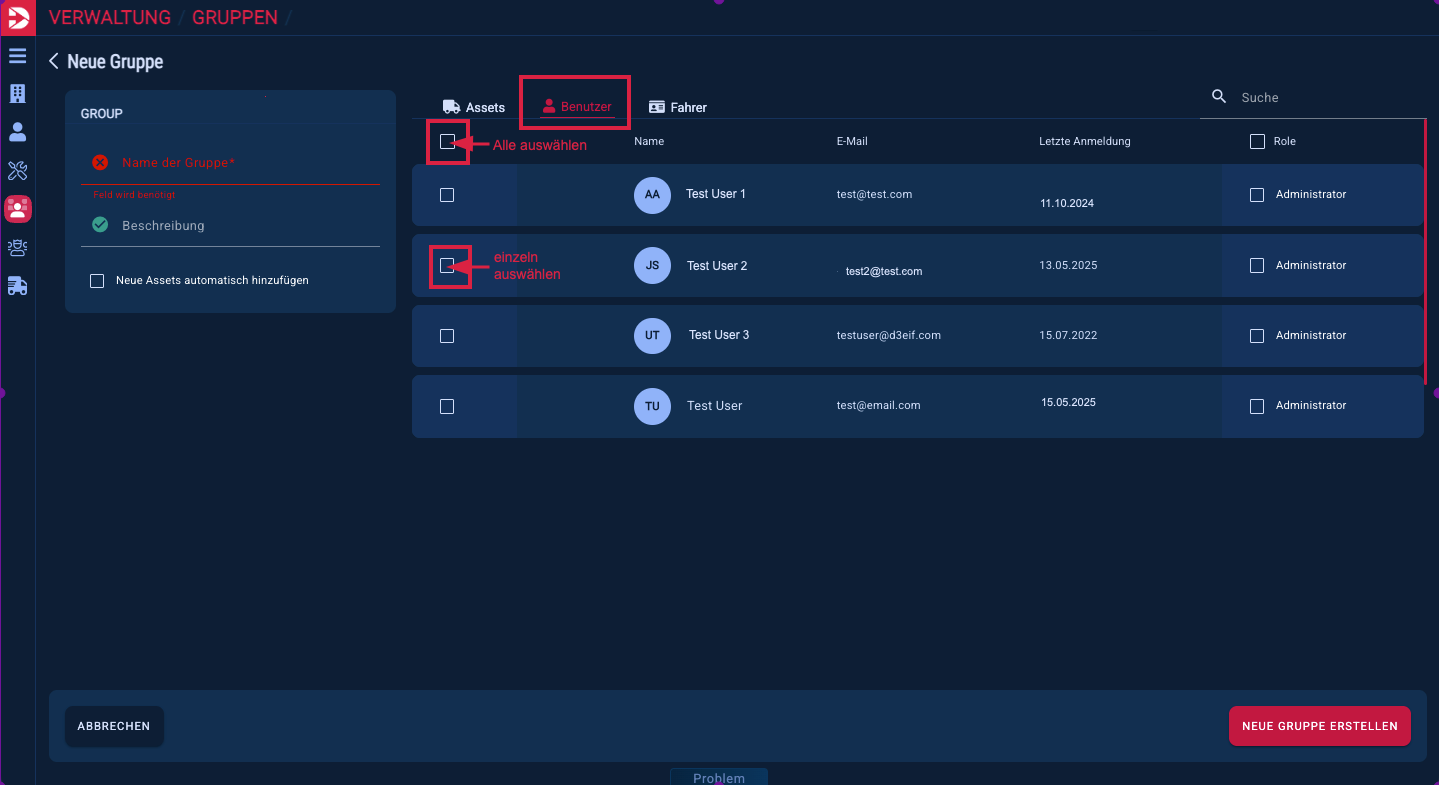Select the checkbox for Test User 3
Viewport: 1439px width, 785px height.
click(x=447, y=336)
